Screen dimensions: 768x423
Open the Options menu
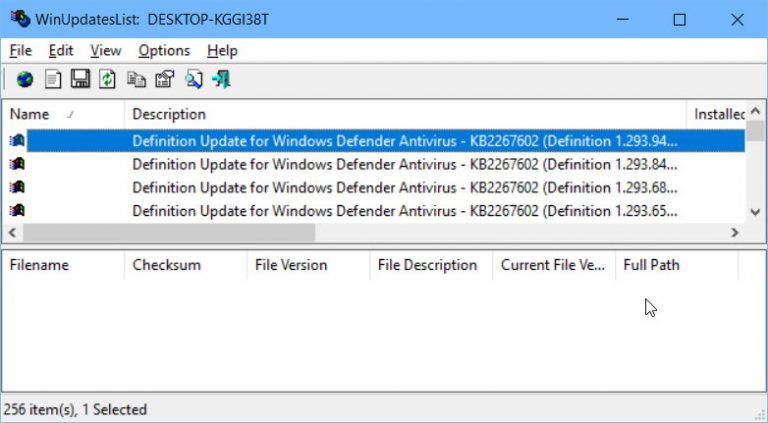coord(164,50)
